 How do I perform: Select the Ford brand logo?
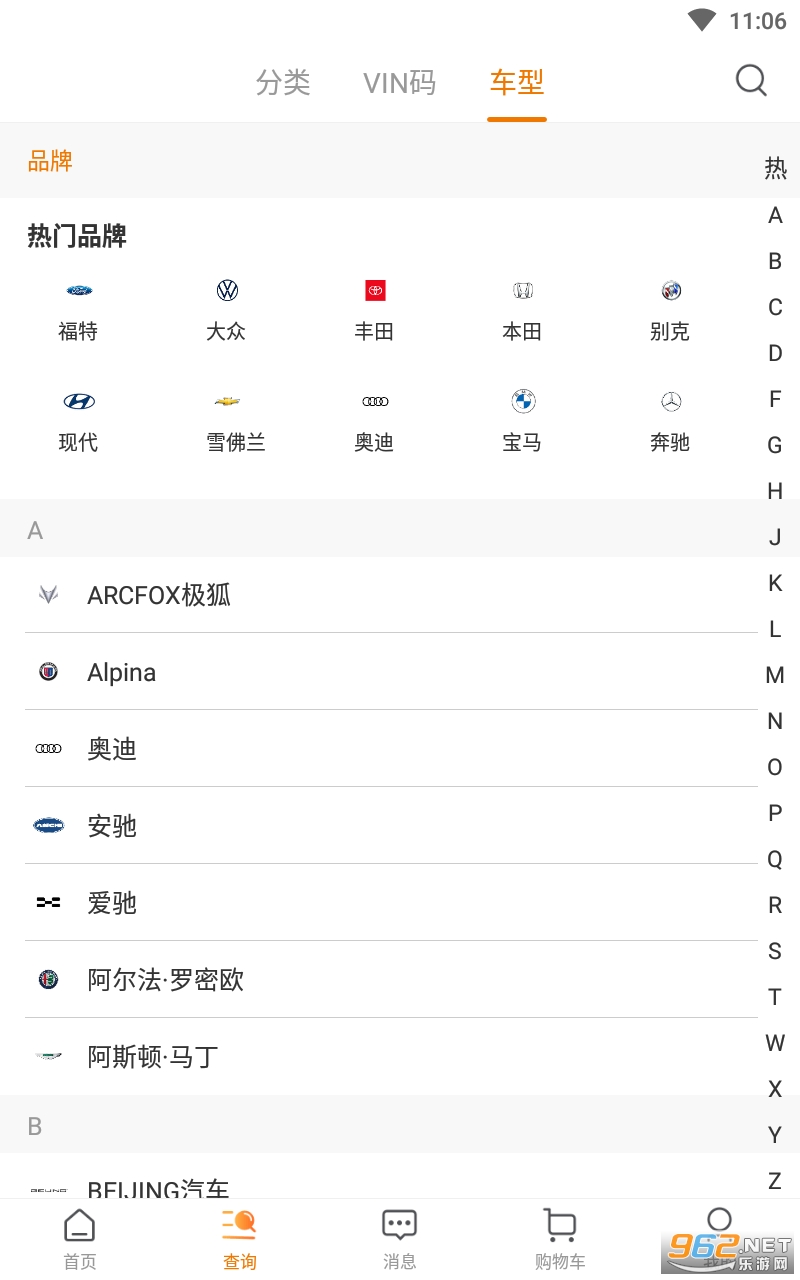coord(79,291)
